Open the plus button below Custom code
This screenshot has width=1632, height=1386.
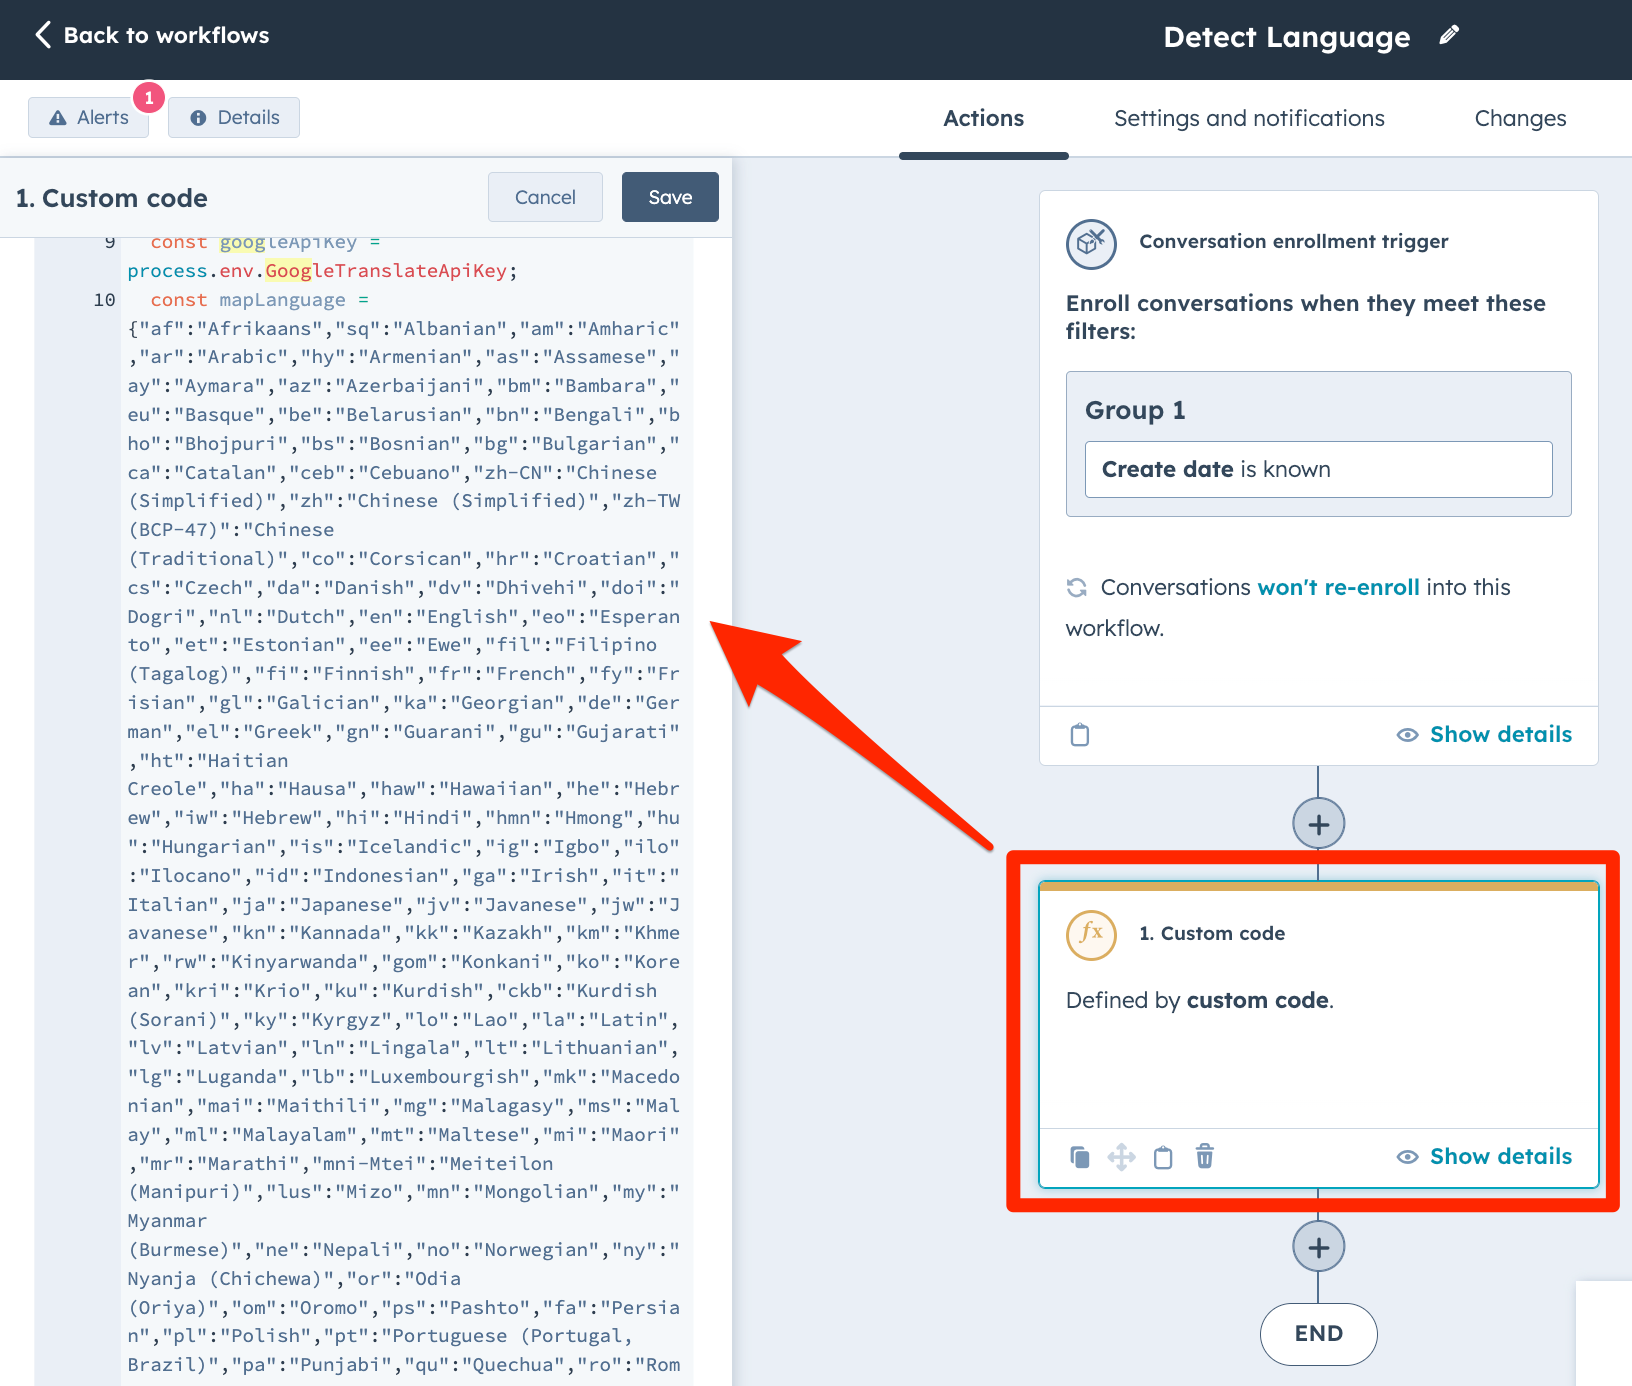1318,1246
